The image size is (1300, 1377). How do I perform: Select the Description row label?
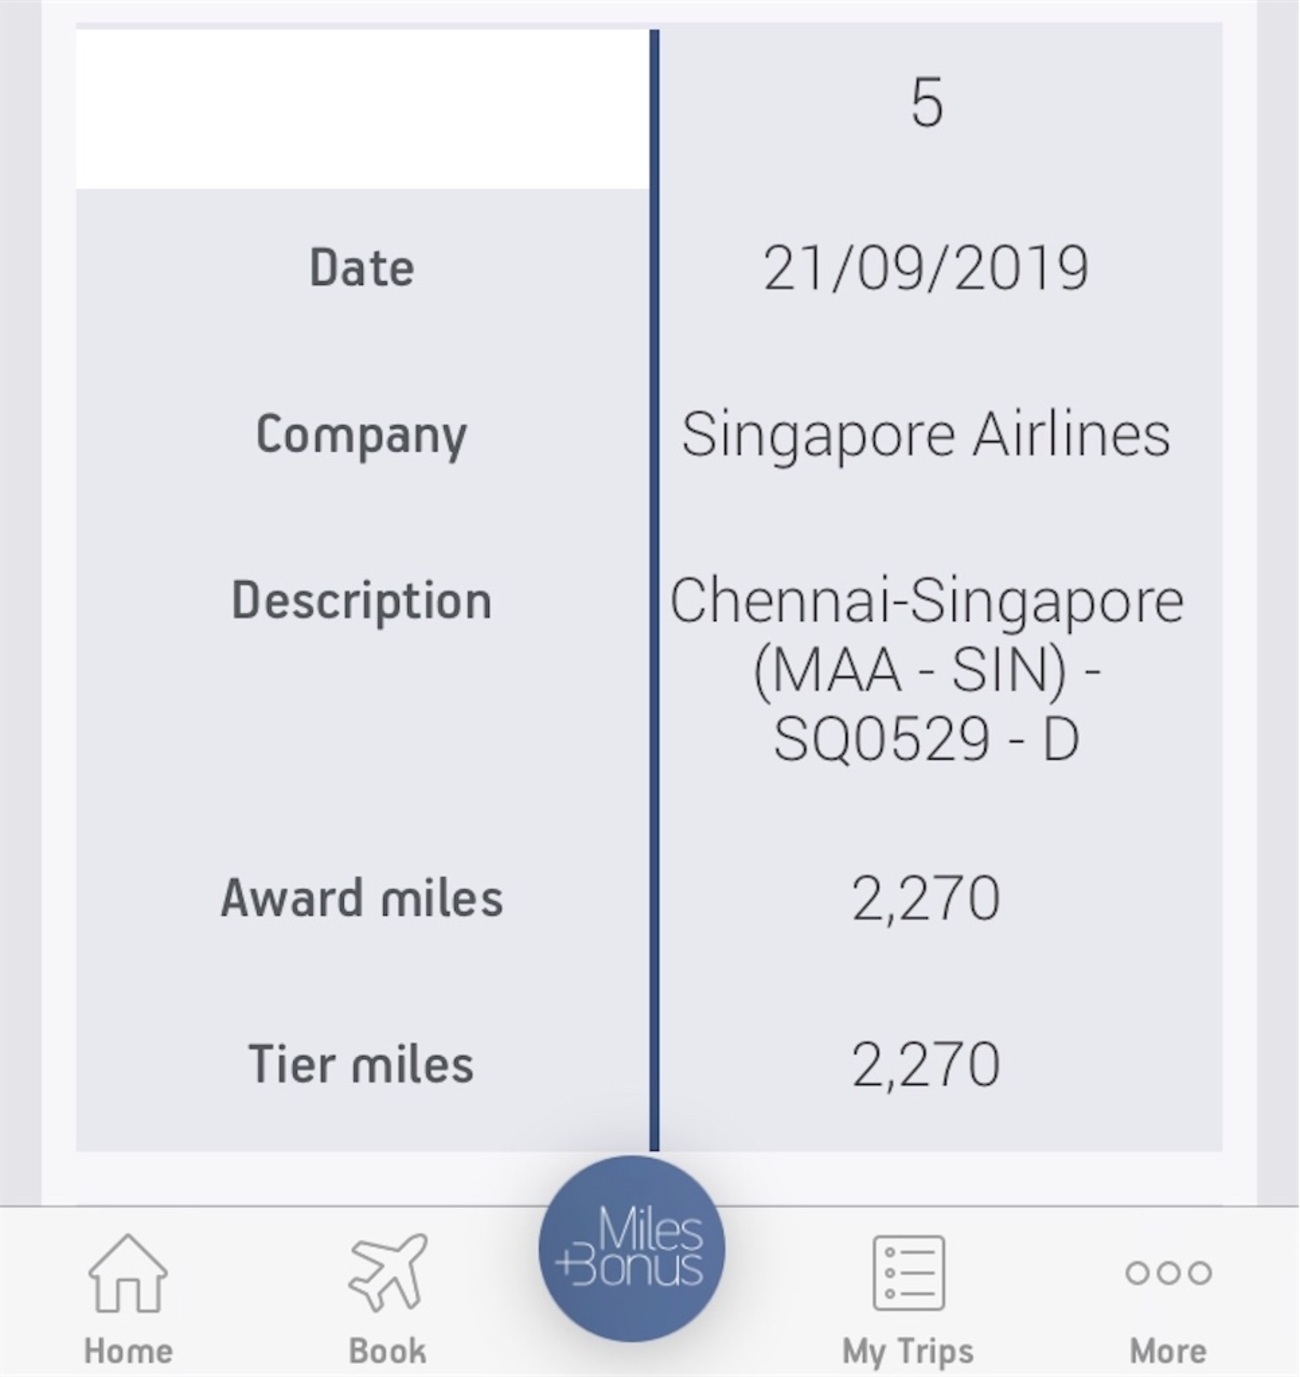(362, 601)
